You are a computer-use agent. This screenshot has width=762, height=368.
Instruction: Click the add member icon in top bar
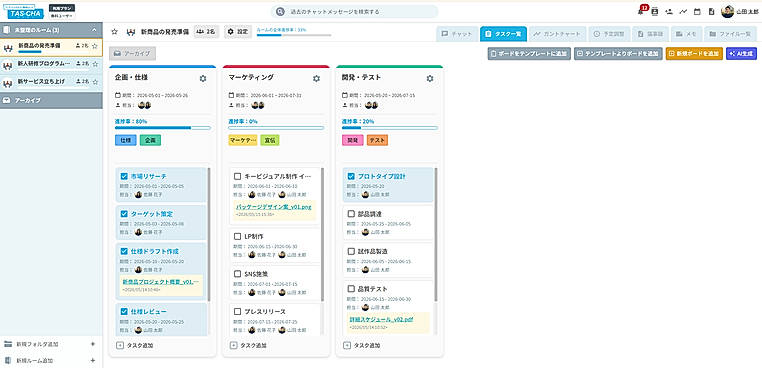click(669, 11)
